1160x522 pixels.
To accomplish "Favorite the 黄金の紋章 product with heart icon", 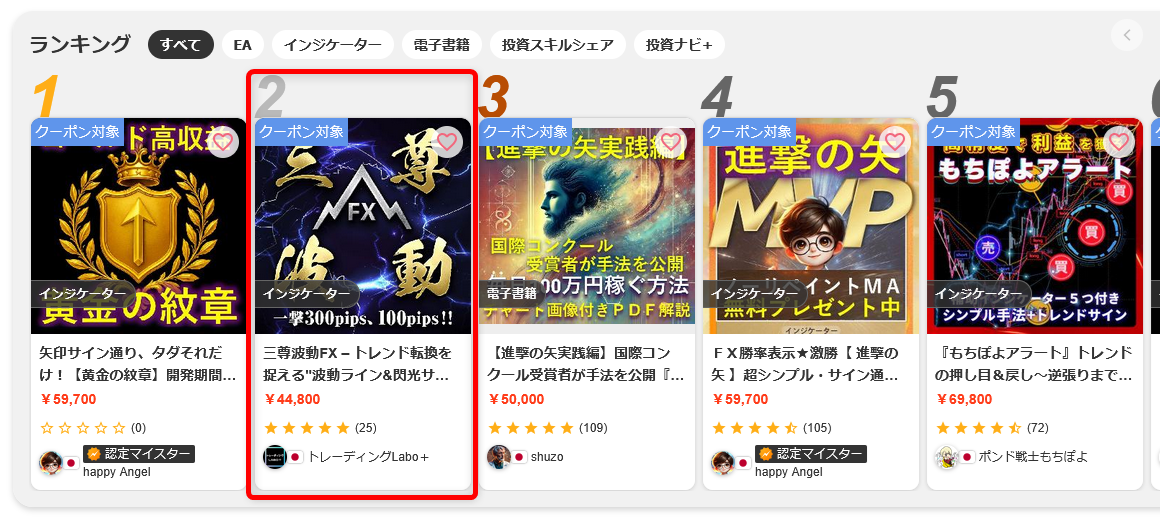I will tap(223, 141).
